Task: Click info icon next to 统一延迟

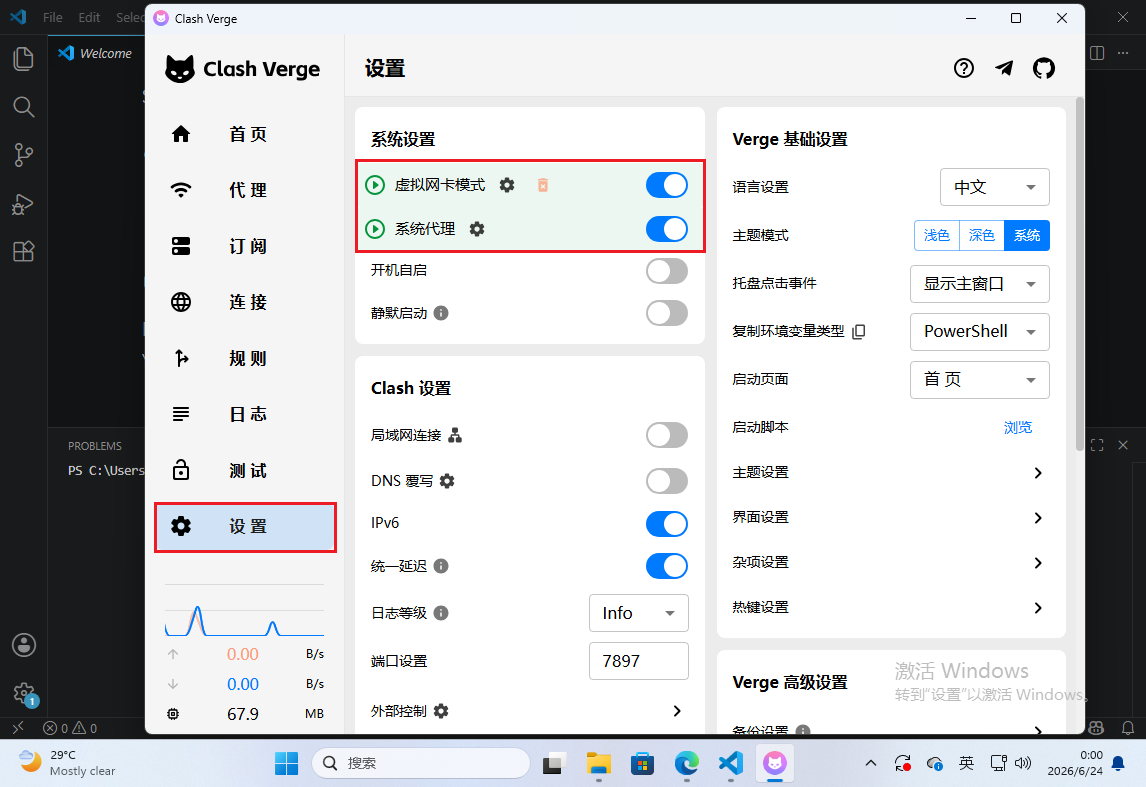Action: [441, 566]
